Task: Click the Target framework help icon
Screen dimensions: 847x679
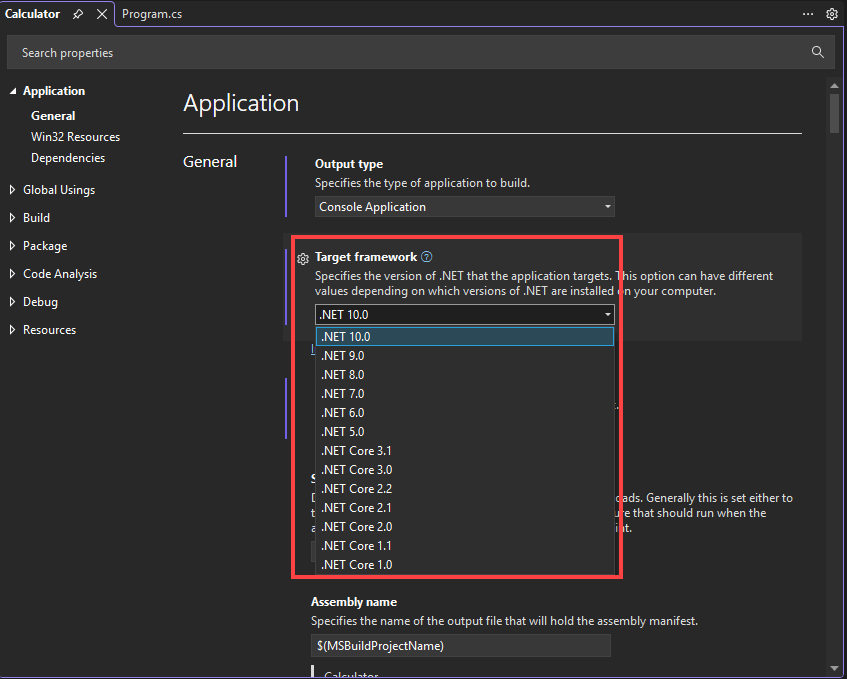Action: [x=427, y=257]
